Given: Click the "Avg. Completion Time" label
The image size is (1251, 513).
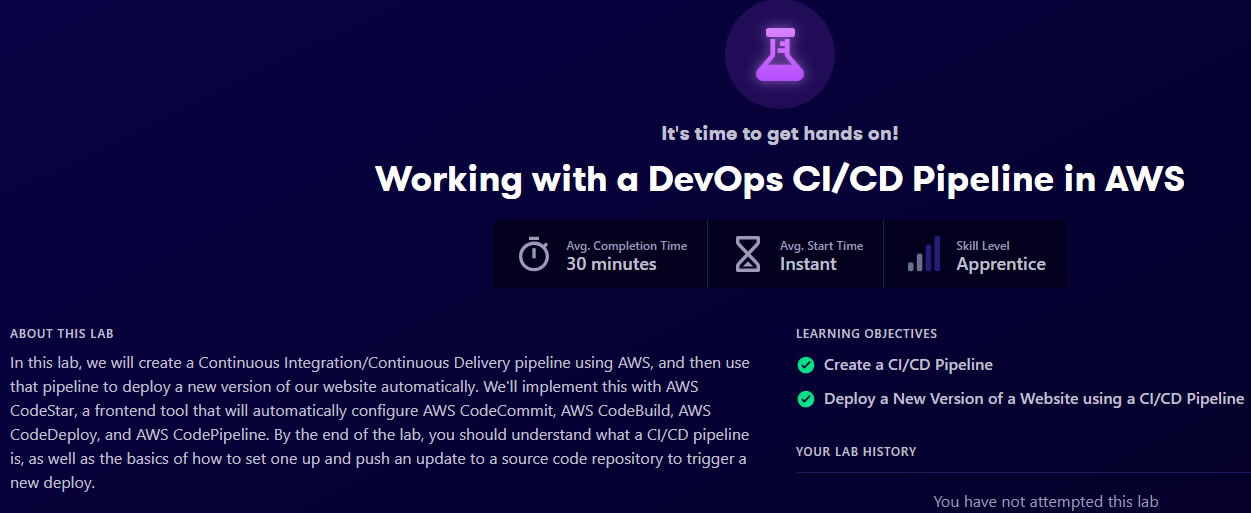Looking at the screenshot, I should click(x=626, y=245).
